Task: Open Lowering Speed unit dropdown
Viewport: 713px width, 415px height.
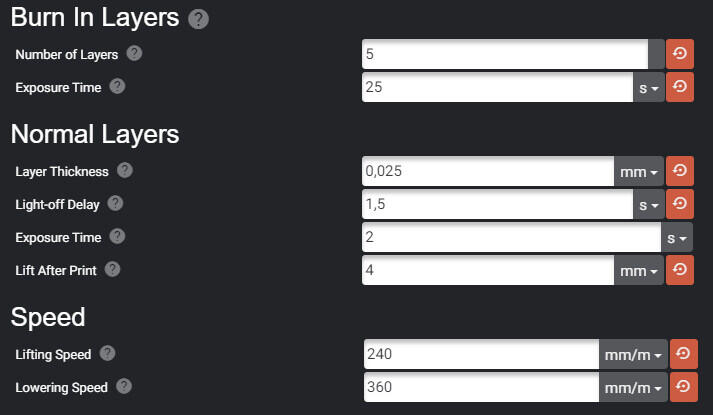Action: 633,388
